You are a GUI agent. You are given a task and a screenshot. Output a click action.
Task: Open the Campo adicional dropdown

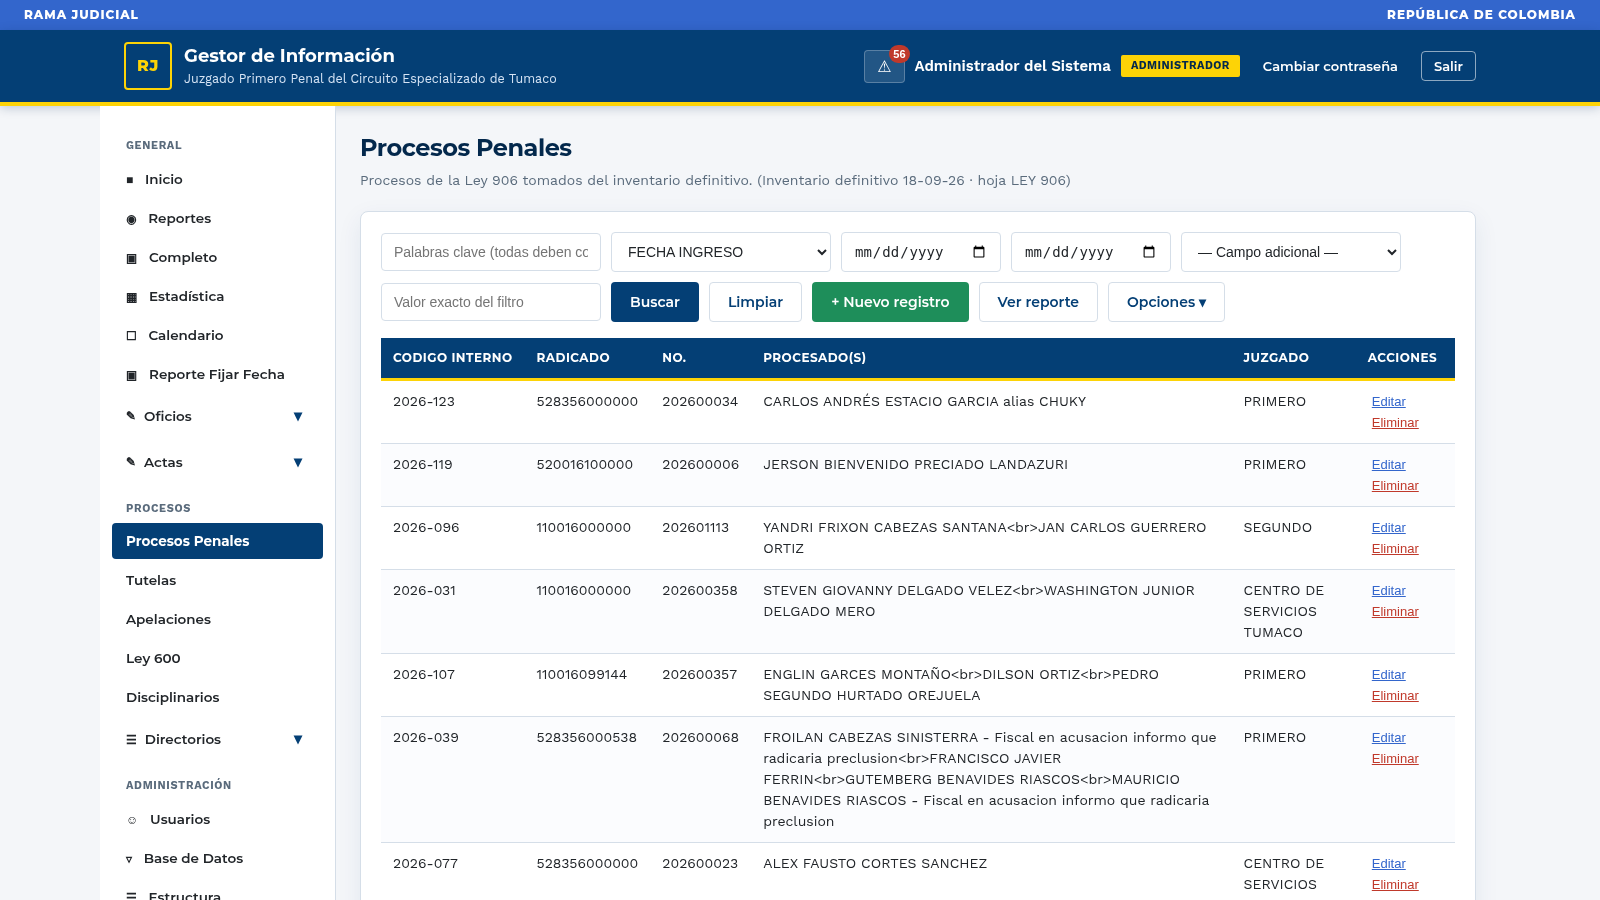click(1291, 252)
